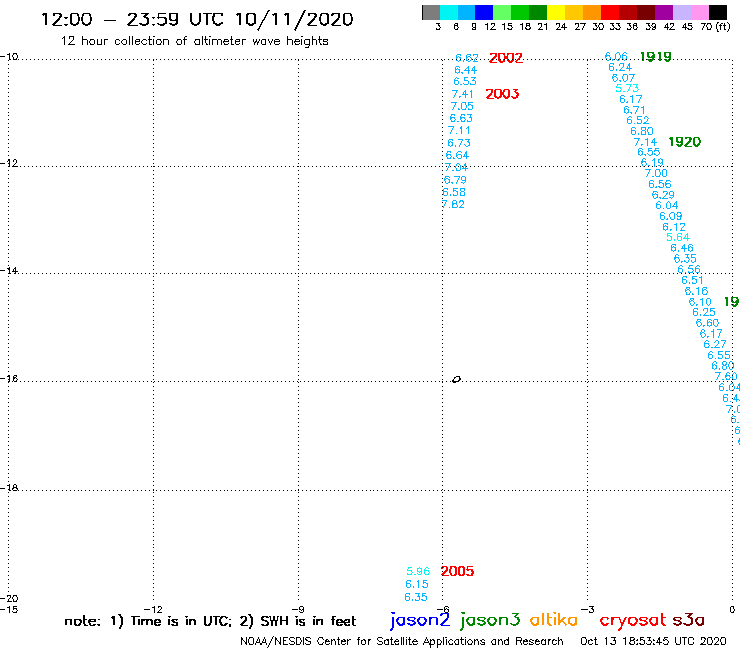Click the black swatch at the scale's end
Screen dimensions: 740x650
[x=718, y=12]
